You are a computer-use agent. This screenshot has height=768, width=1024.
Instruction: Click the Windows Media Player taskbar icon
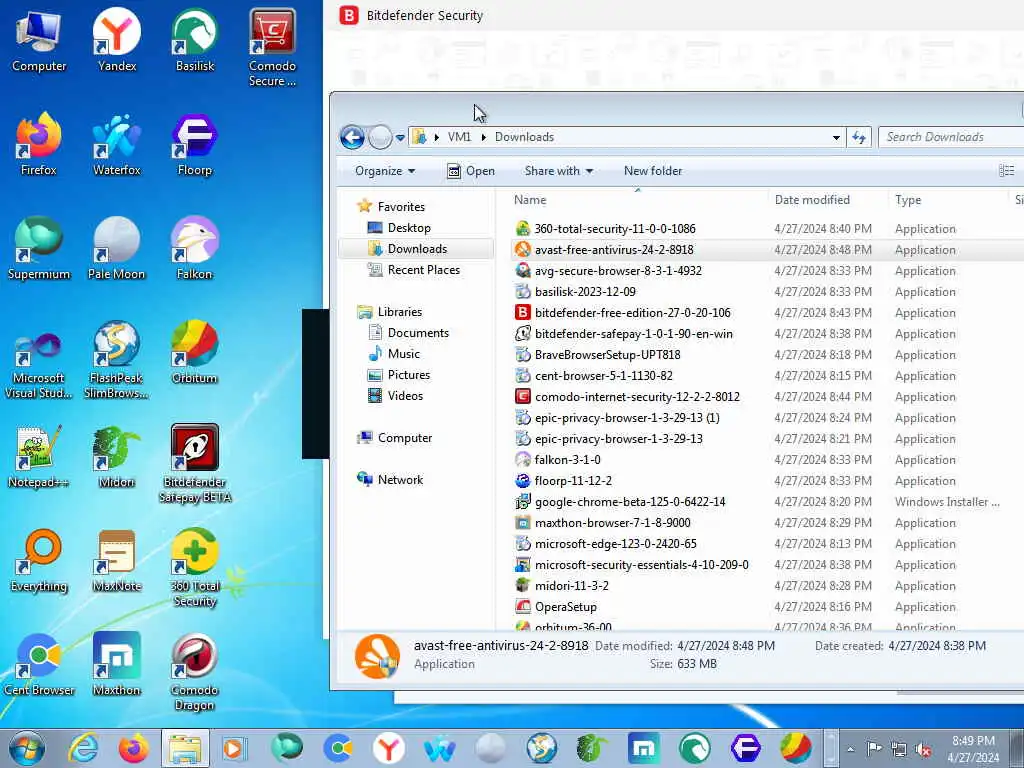pyautogui.click(x=233, y=748)
